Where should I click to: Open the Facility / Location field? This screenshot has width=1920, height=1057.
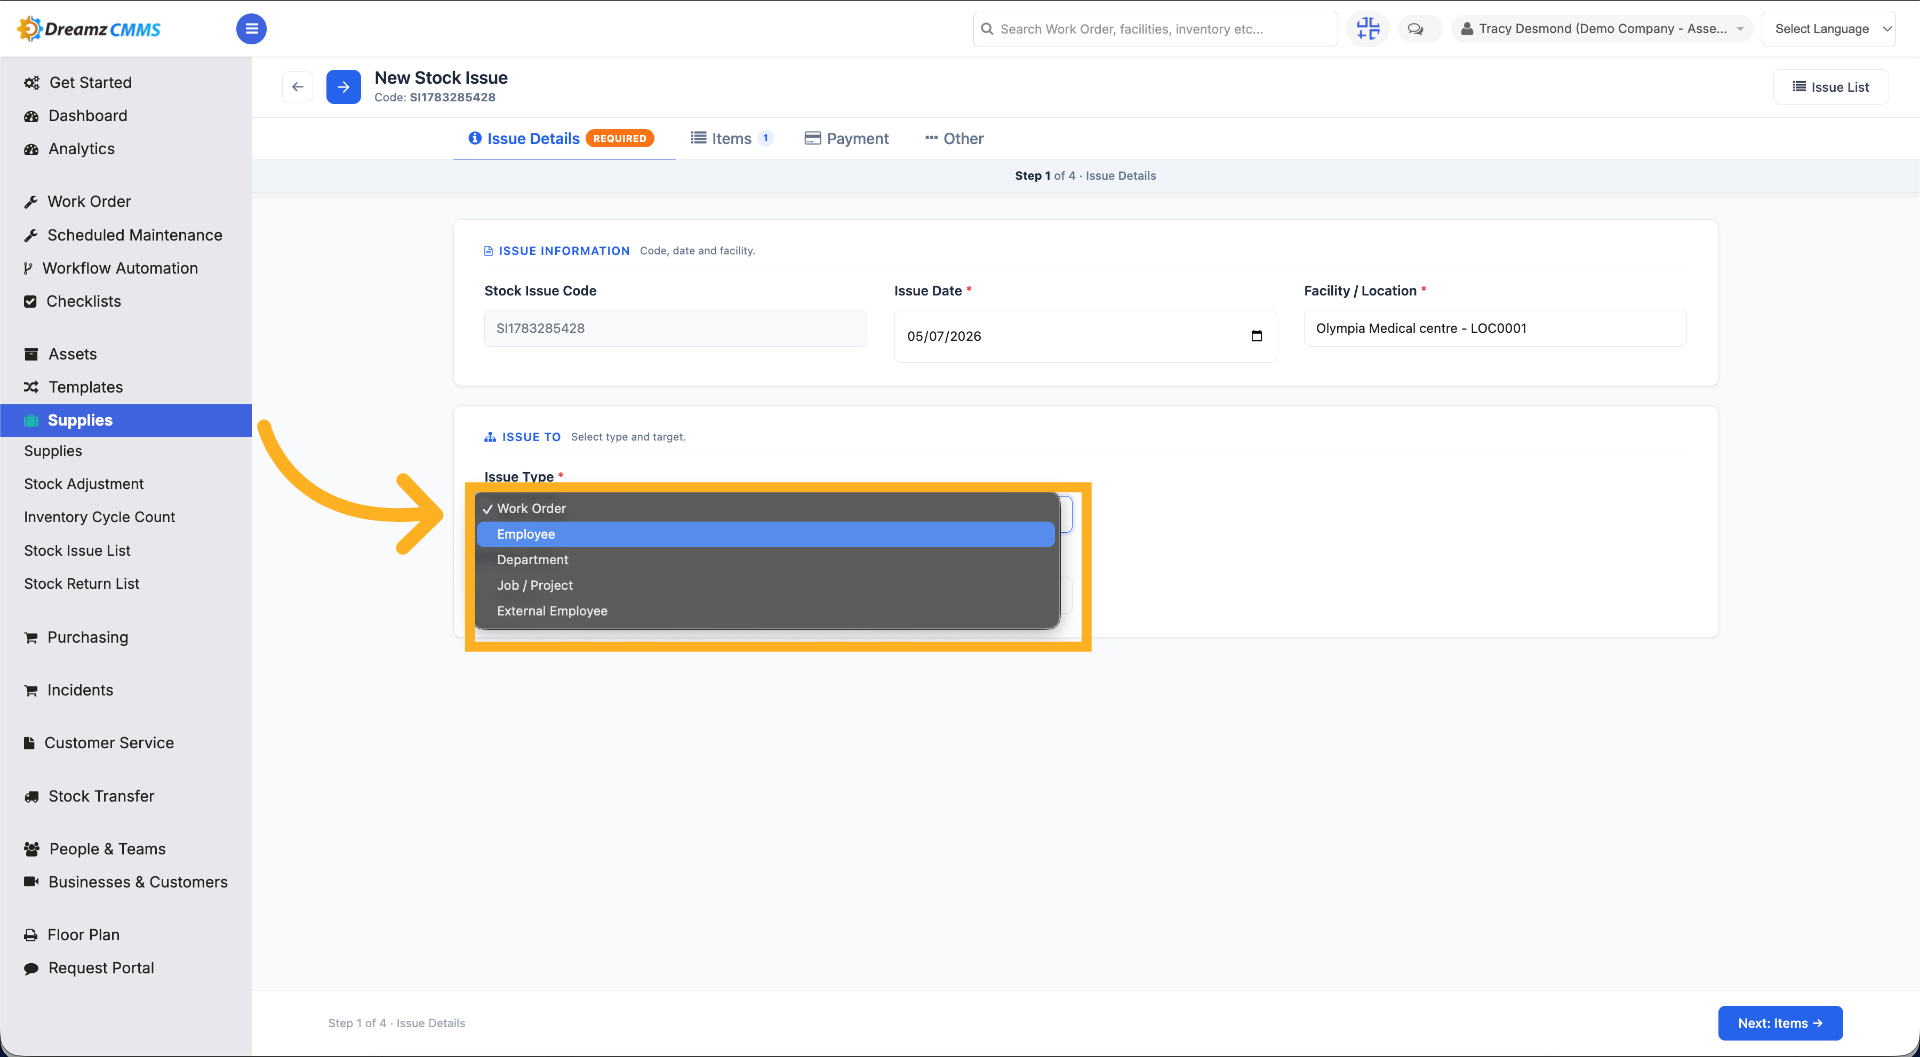[1495, 328]
